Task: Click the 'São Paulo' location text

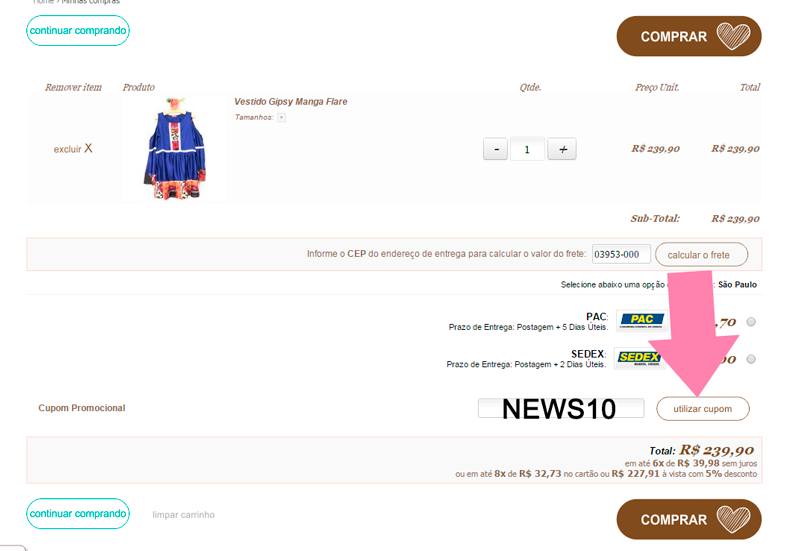Action: pyautogui.click(x=737, y=285)
